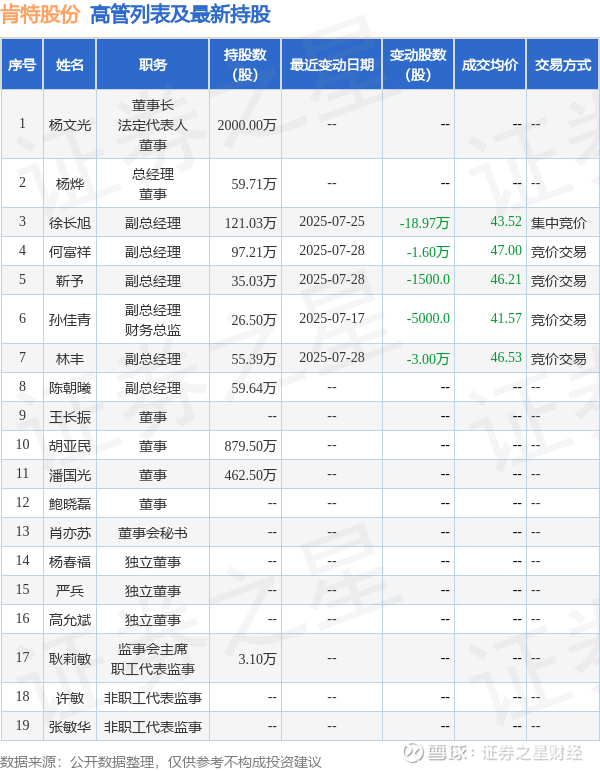Click the 监事会主席 职工代表监事 position cell

pyautogui.click(x=153, y=659)
